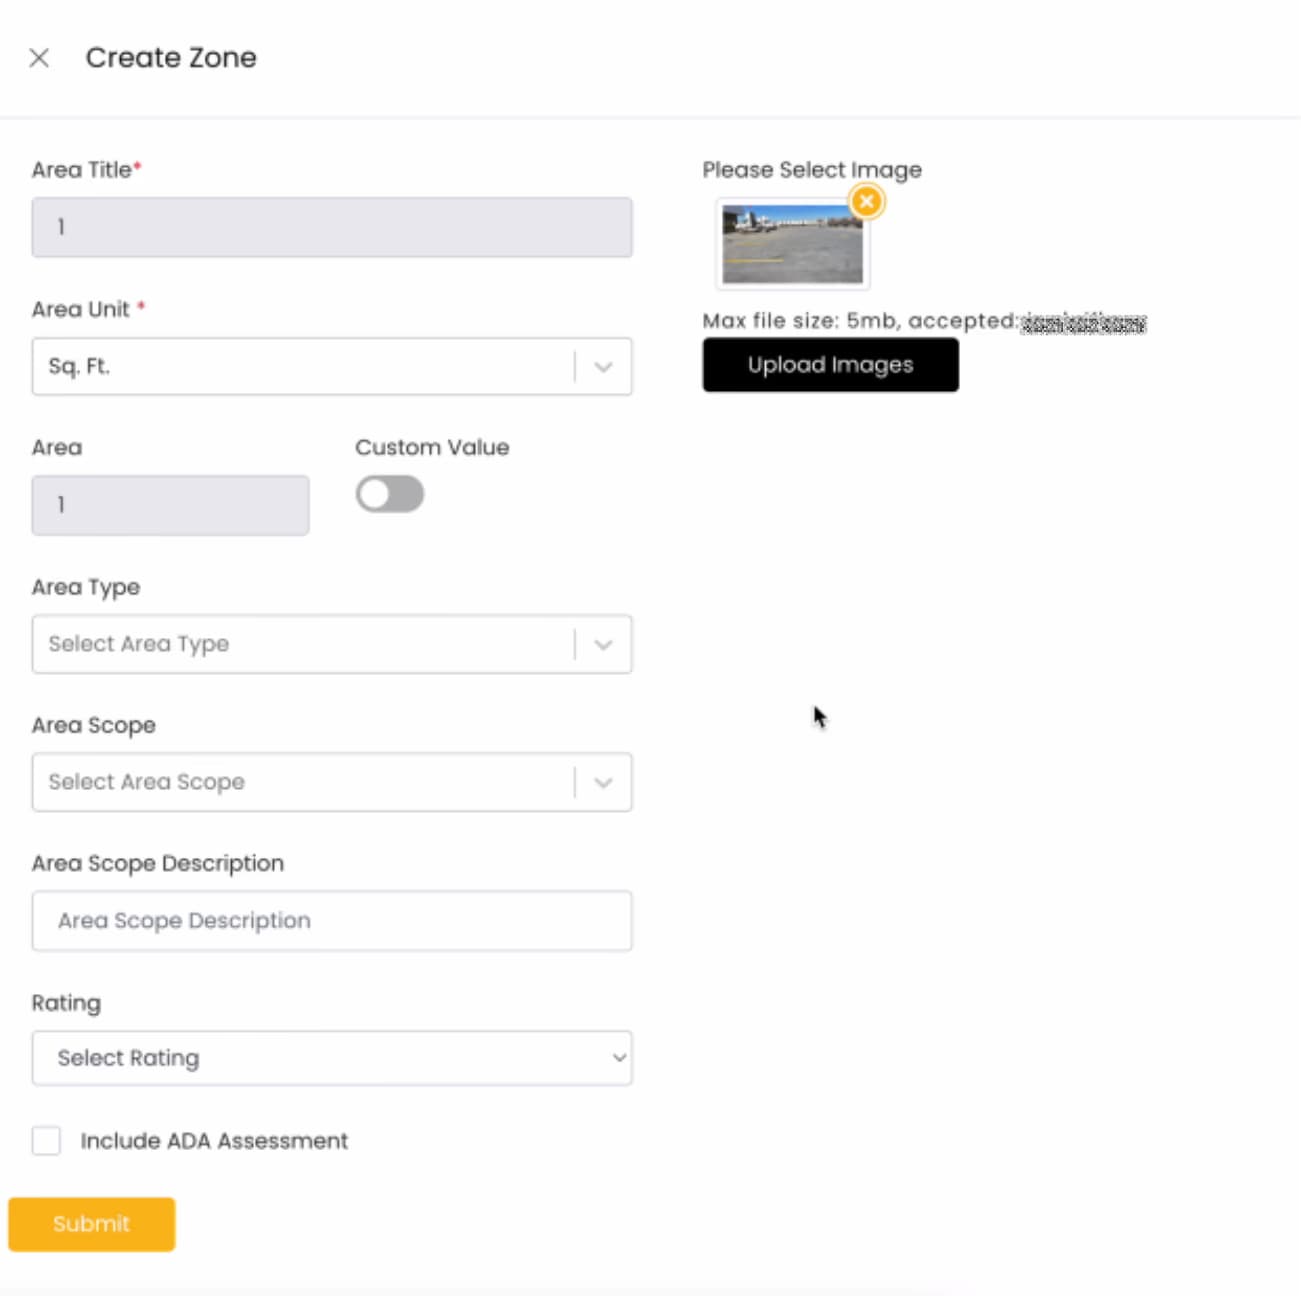Viewport: 1301px width, 1296px height.
Task: Click the Area Scope Description field
Action: pyautogui.click(x=332, y=921)
